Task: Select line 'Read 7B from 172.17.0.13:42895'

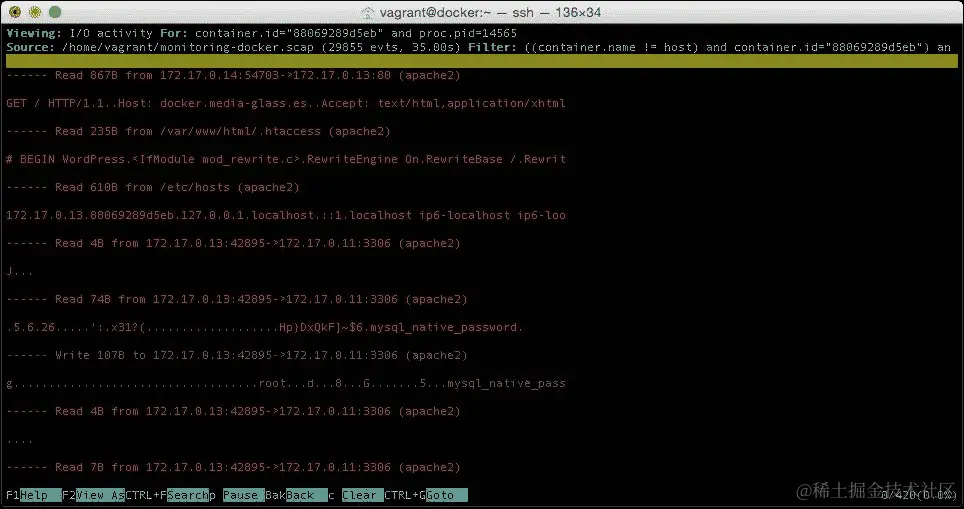Action: click(233, 467)
